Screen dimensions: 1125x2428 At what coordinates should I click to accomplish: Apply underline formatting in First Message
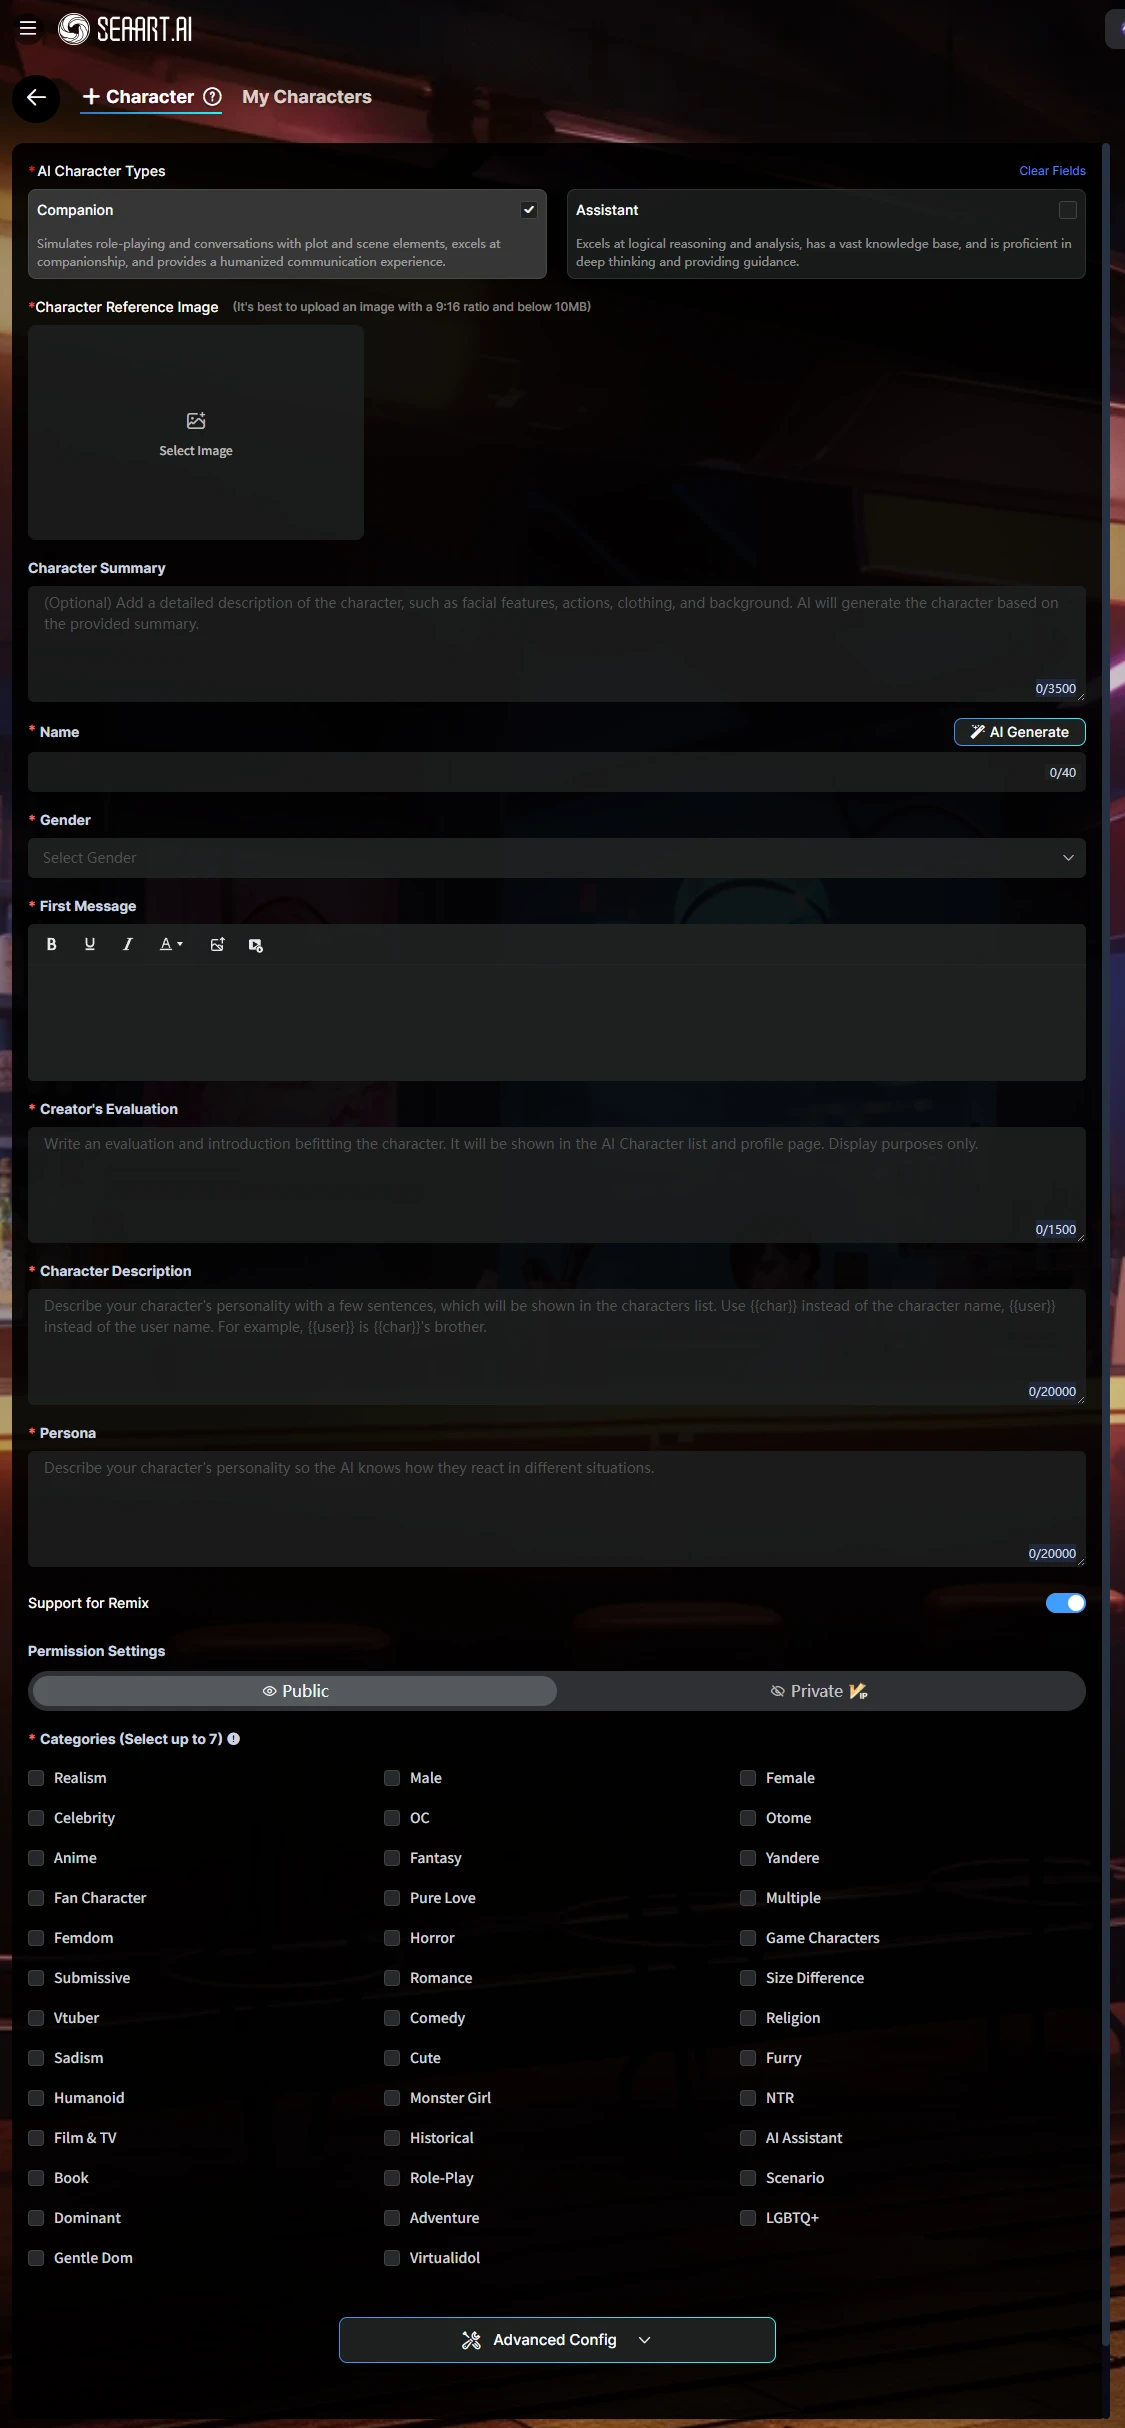(x=90, y=944)
